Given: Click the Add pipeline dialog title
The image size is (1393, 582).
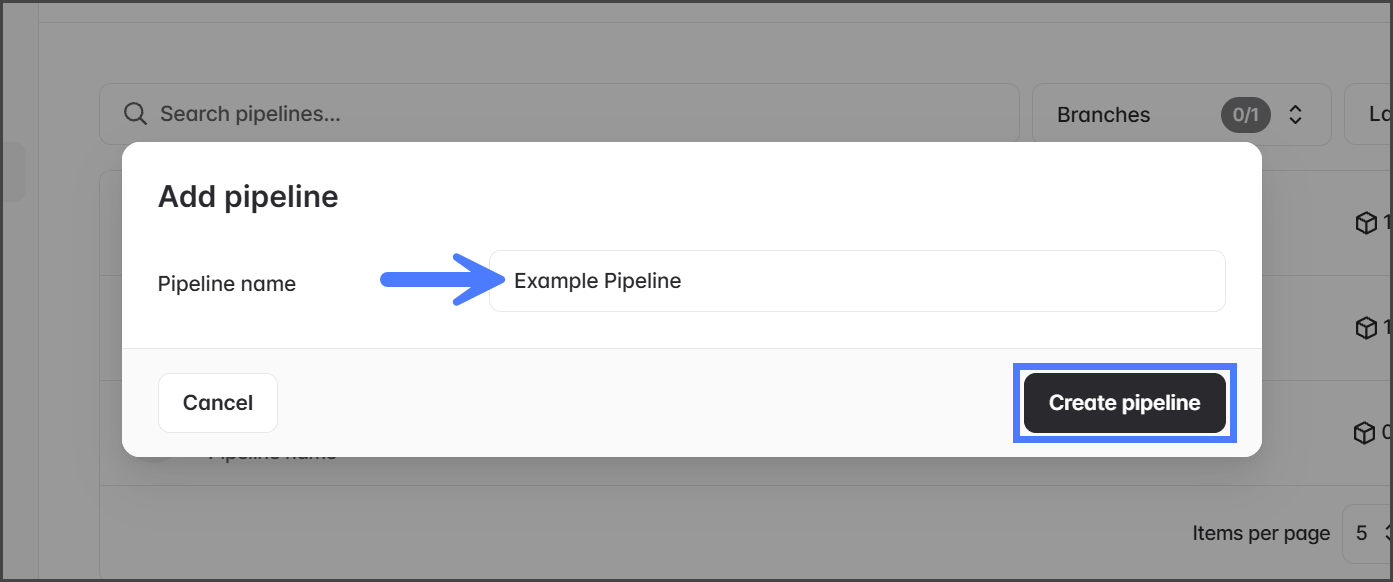Looking at the screenshot, I should tap(248, 196).
